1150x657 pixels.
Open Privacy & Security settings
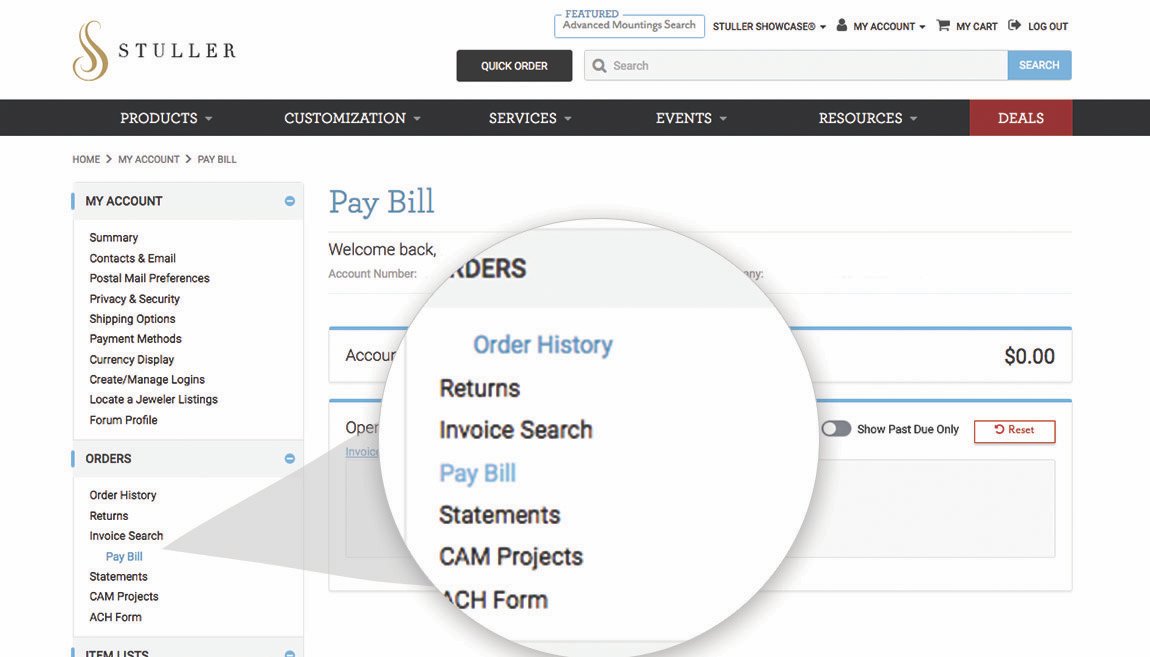134,298
